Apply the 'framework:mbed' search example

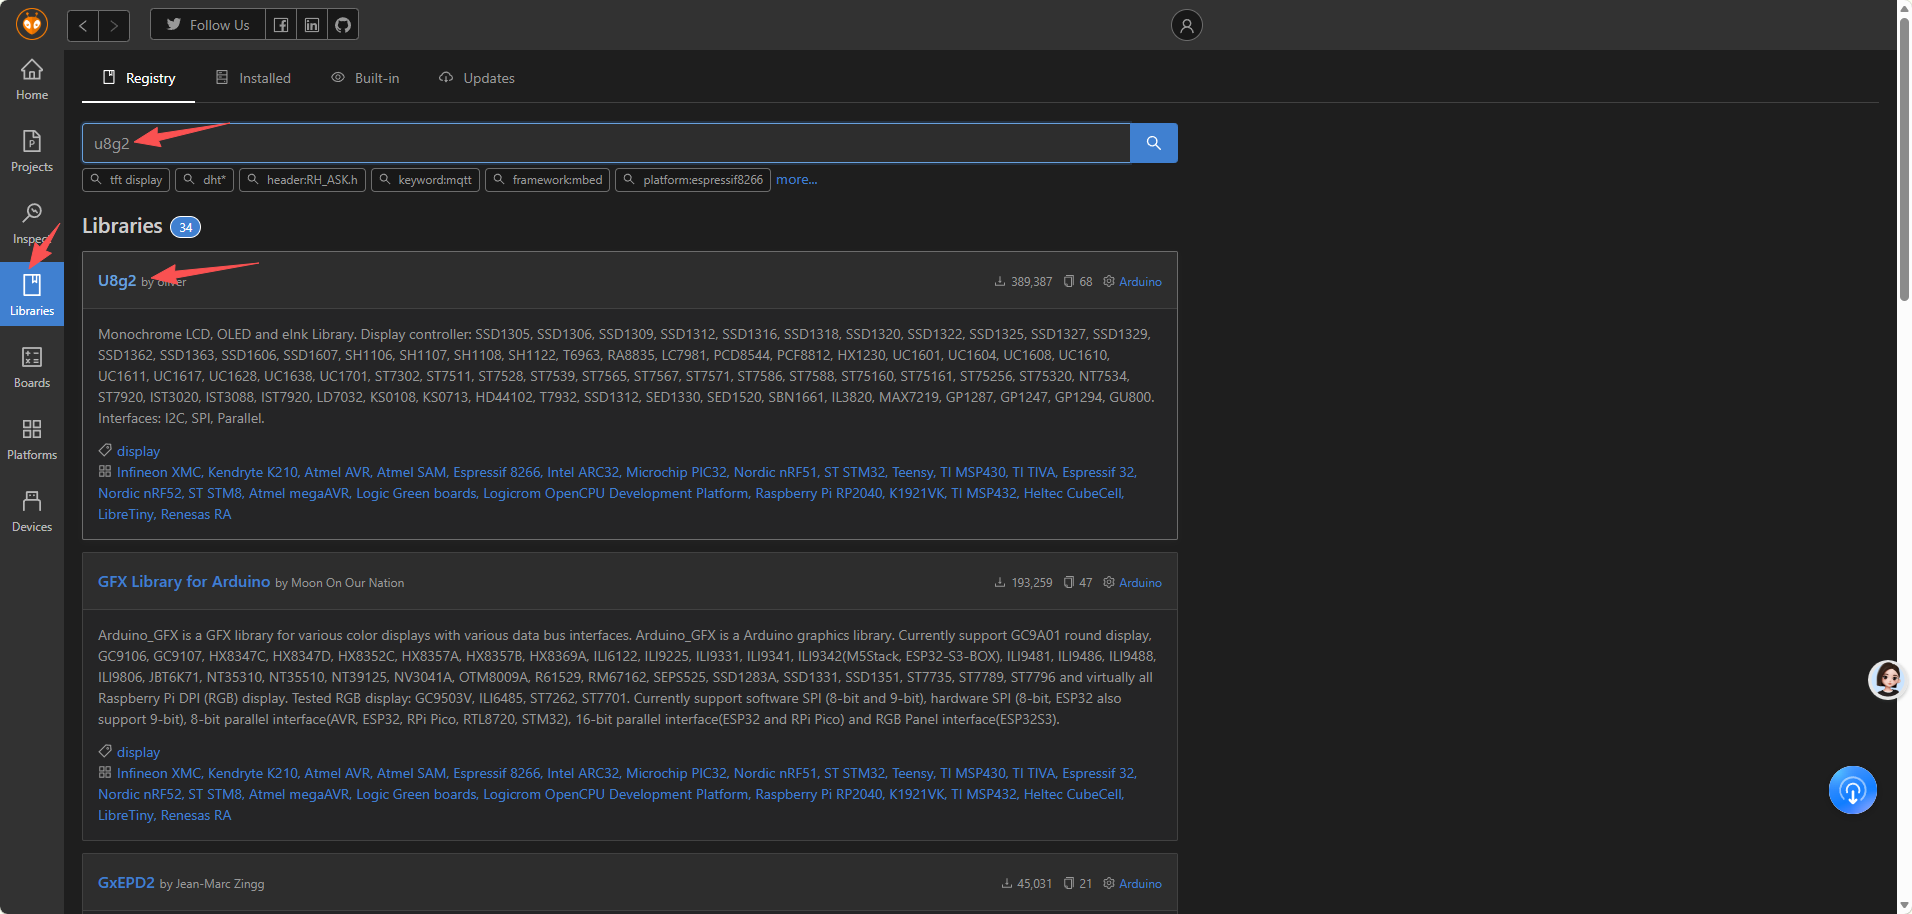pos(547,180)
